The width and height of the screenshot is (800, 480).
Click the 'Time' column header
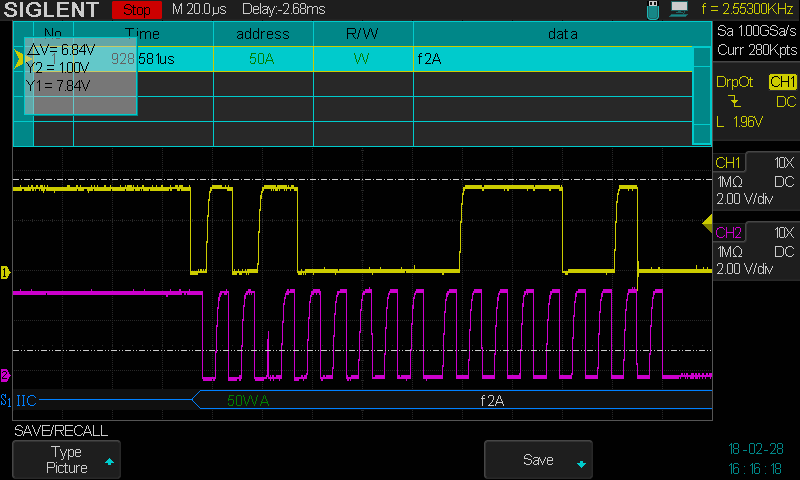click(x=142, y=34)
